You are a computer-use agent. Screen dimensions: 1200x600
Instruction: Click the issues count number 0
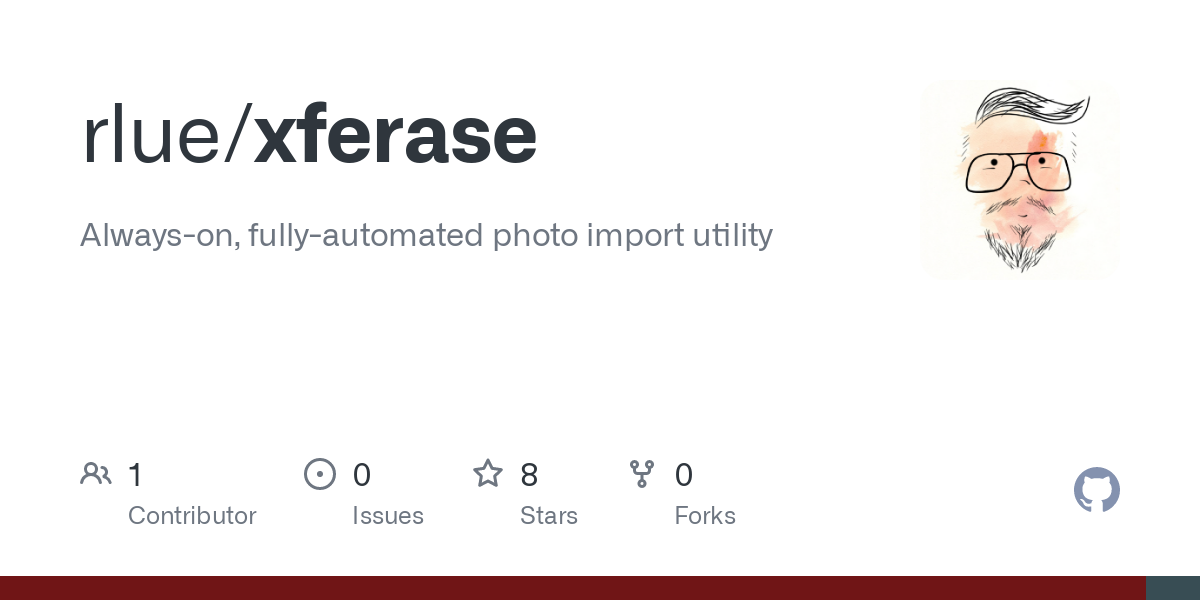pos(362,475)
